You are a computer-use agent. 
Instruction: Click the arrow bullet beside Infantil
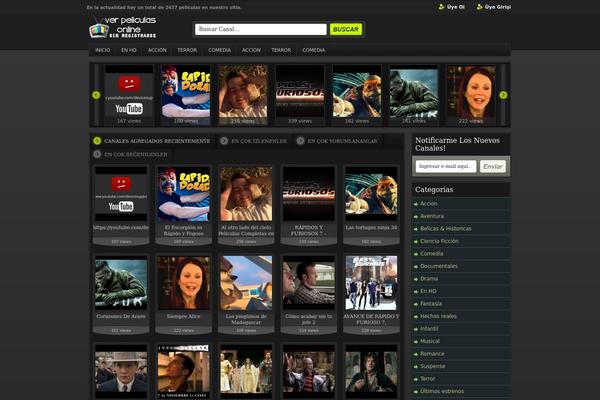tap(416, 329)
